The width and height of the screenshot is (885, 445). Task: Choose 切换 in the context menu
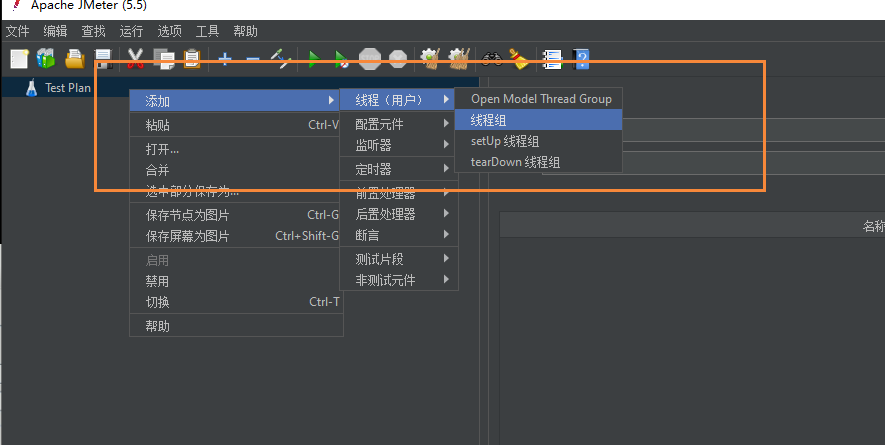click(235, 302)
